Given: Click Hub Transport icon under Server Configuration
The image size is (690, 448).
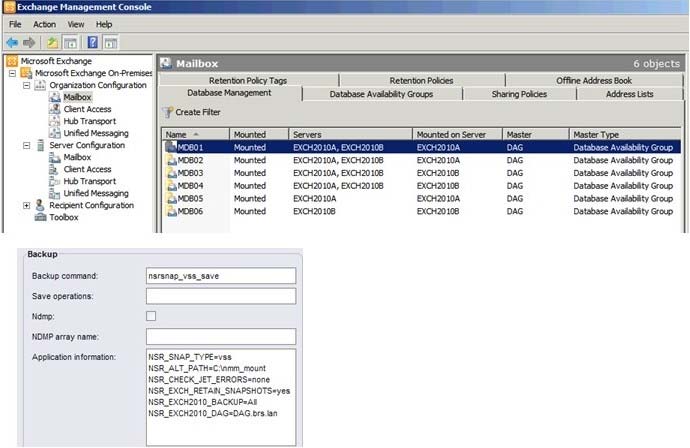Looking at the screenshot, I should point(55,181).
